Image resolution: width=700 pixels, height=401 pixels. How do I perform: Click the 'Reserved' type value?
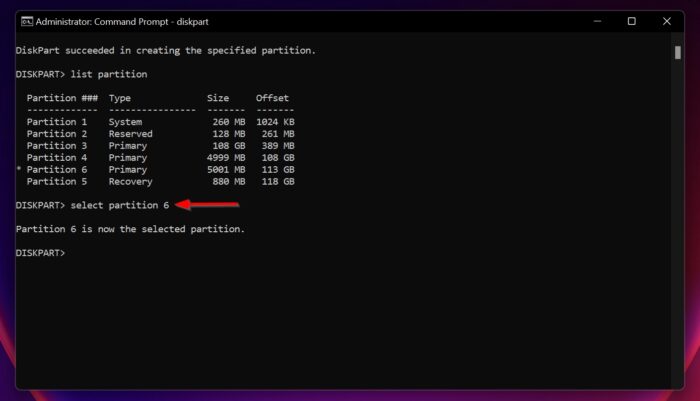coord(131,134)
